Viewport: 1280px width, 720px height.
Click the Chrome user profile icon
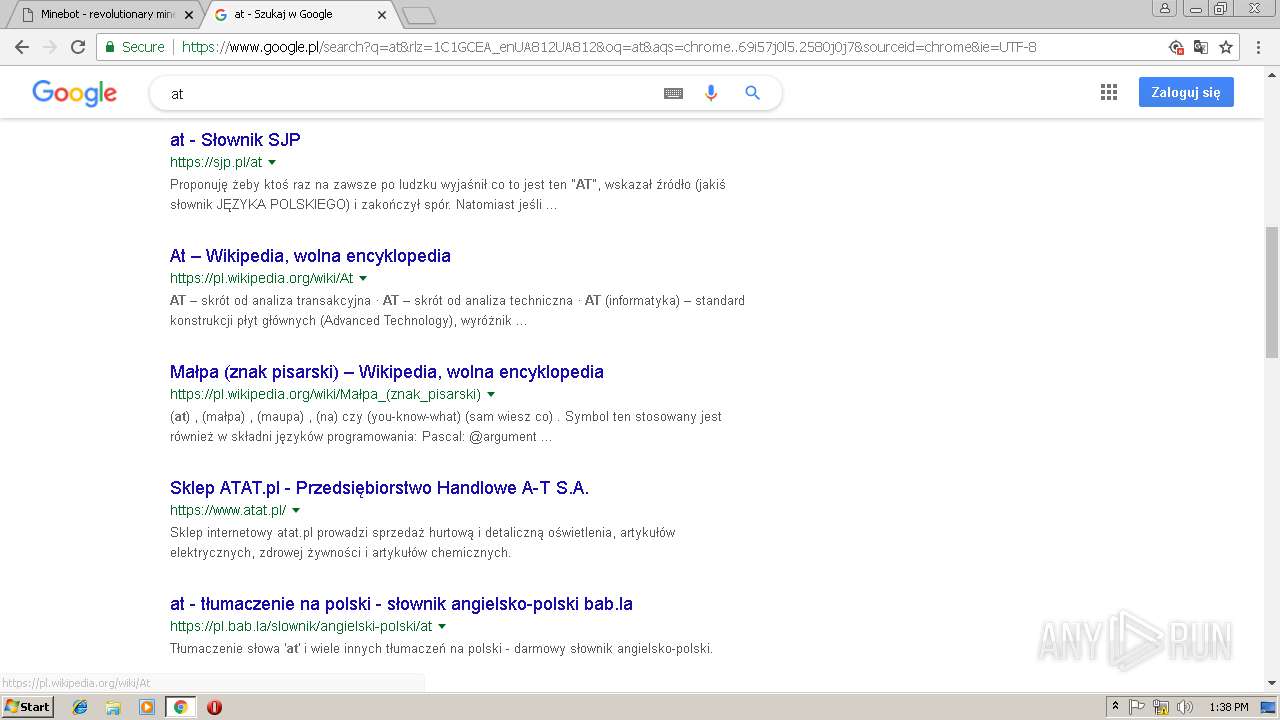pyautogui.click(x=1165, y=8)
